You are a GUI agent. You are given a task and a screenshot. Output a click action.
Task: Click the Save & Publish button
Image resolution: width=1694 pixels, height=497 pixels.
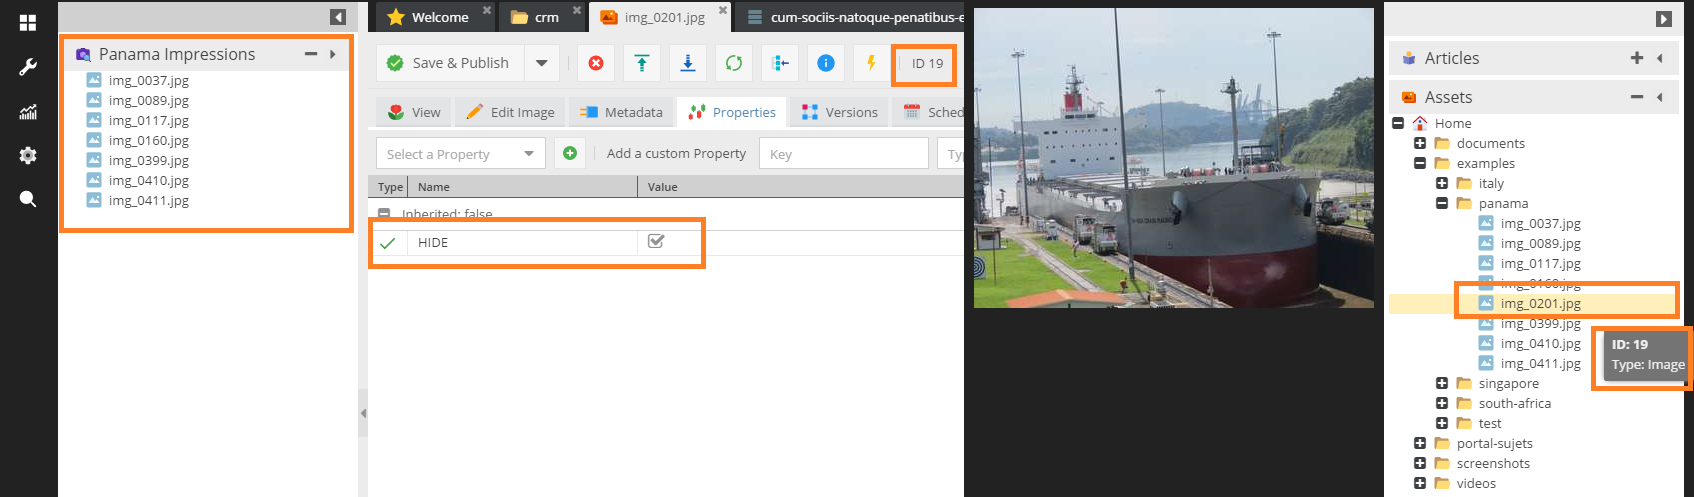coord(449,63)
